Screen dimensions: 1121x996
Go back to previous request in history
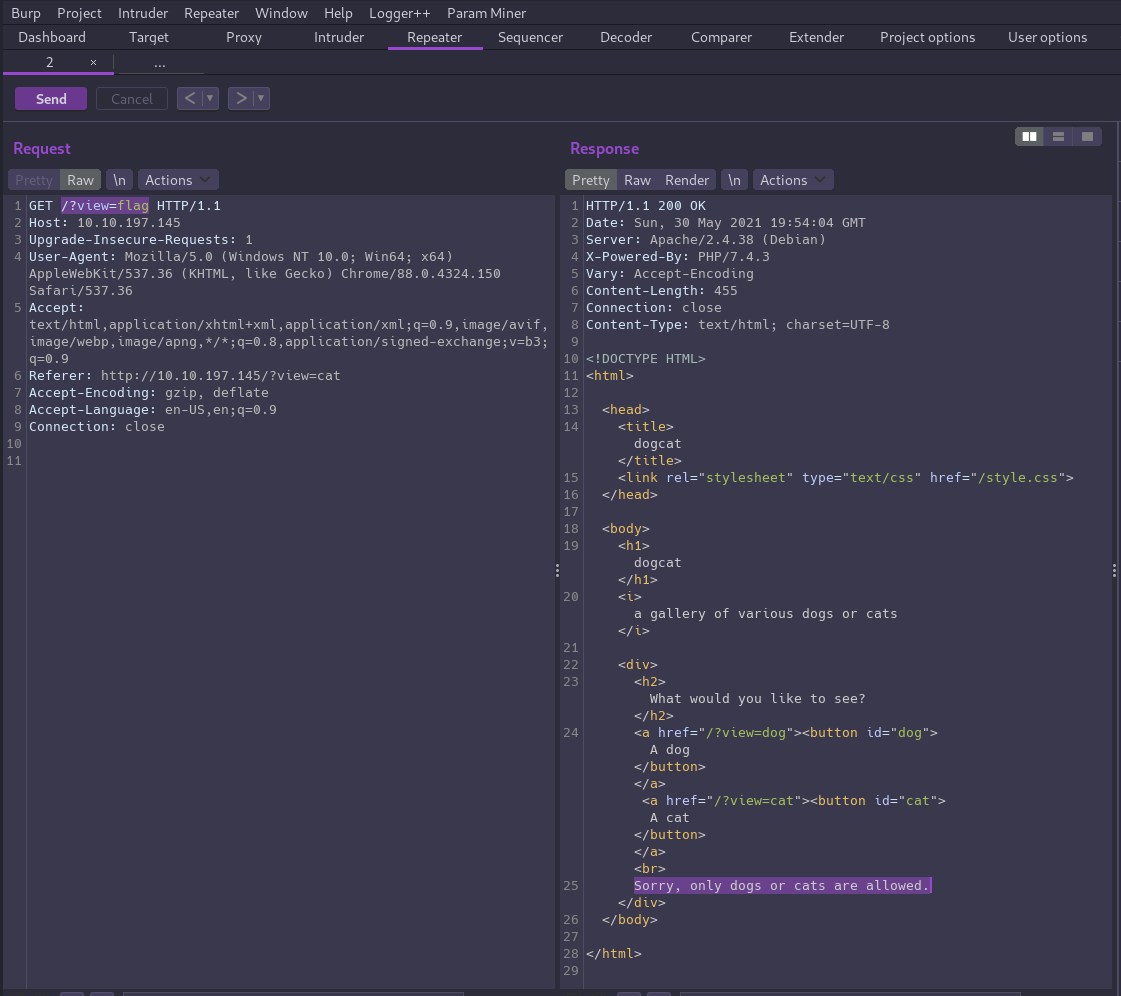tap(189, 98)
